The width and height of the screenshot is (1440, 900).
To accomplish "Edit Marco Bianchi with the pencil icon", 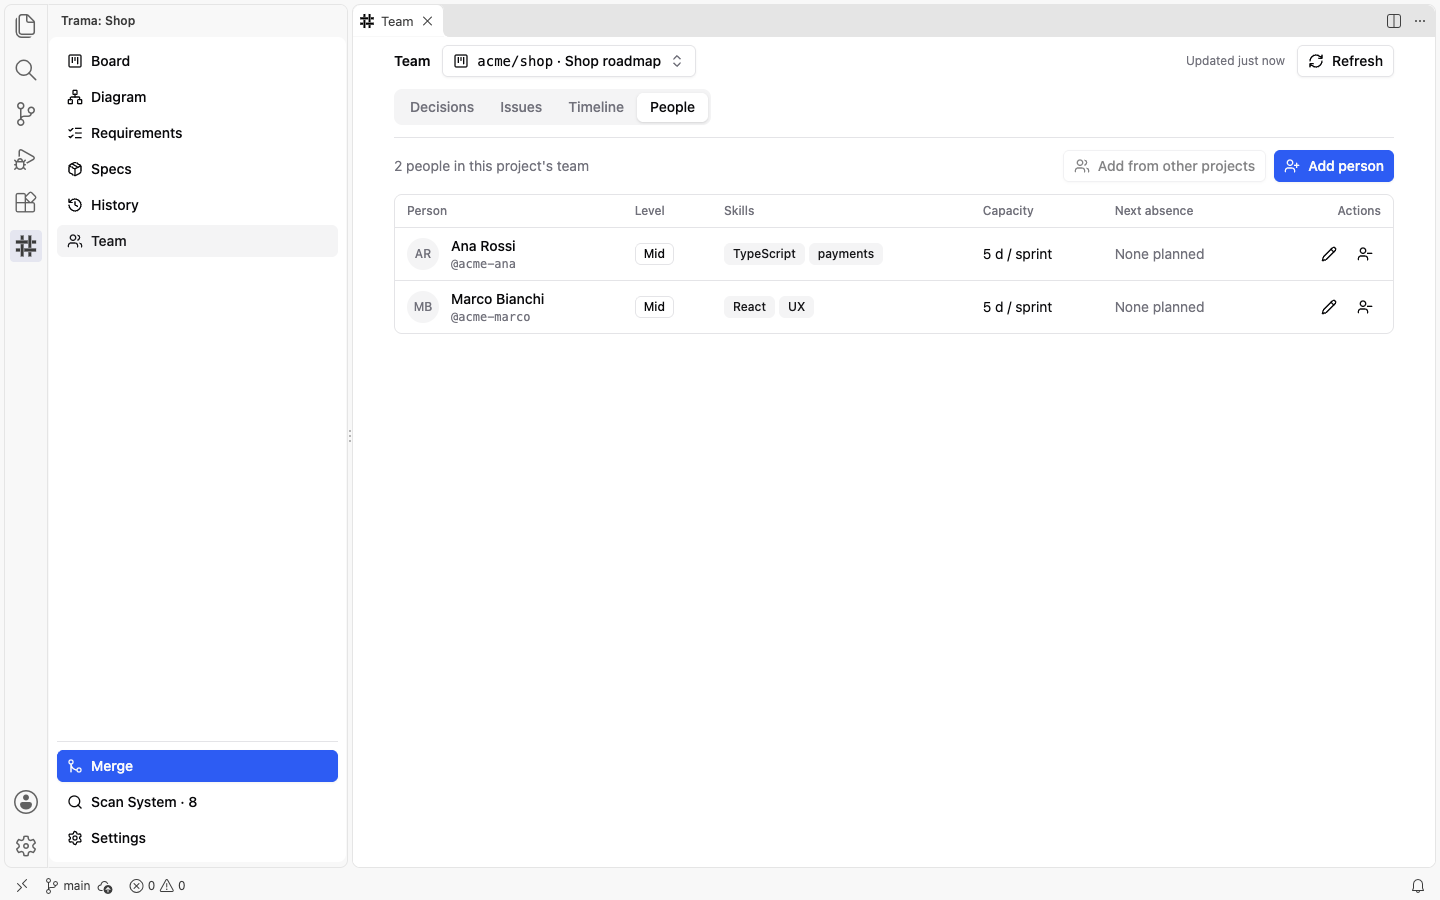I will pos(1329,307).
